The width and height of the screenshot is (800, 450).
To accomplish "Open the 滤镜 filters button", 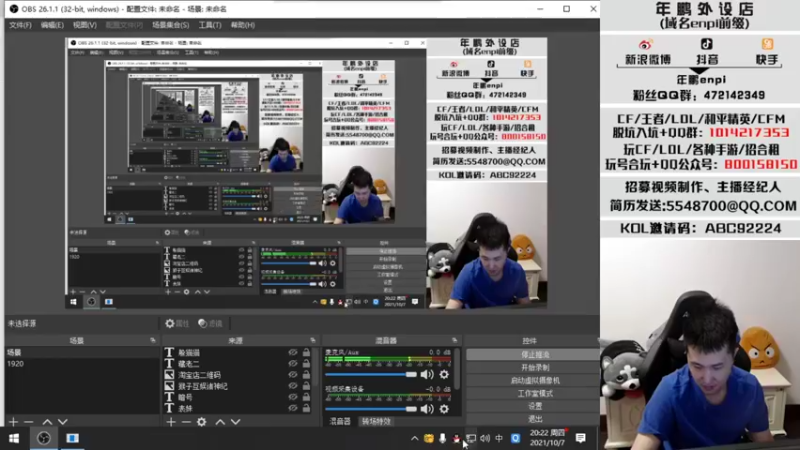I will click(210, 323).
